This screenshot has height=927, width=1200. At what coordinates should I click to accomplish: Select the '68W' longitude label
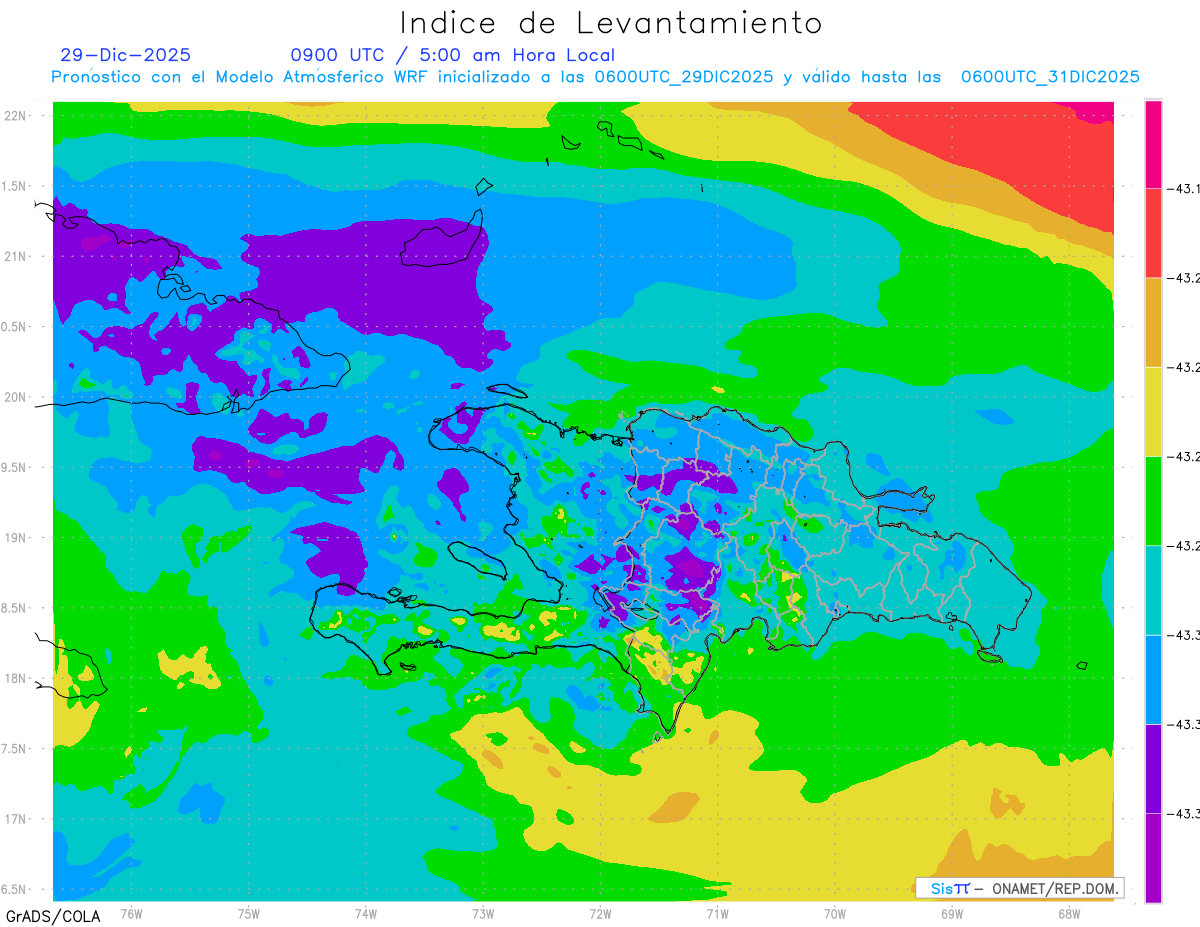[1069, 912]
